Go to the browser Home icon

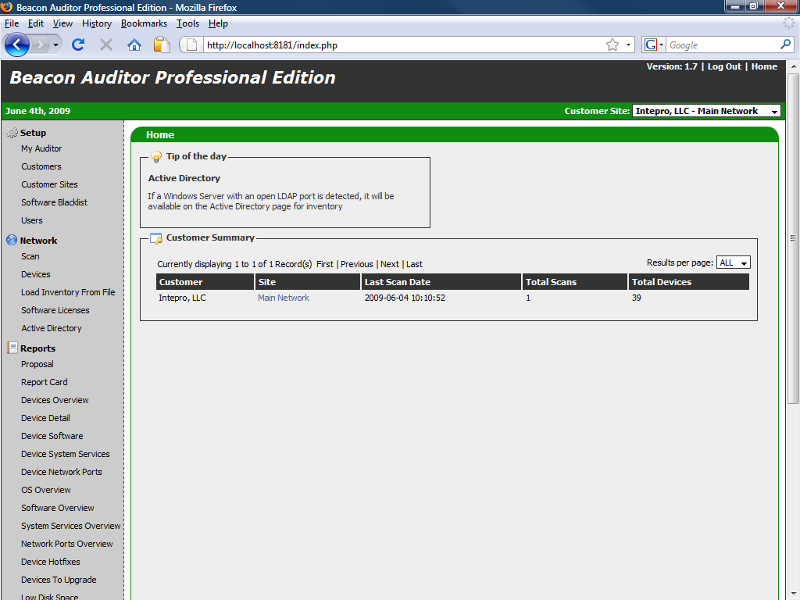pos(134,45)
